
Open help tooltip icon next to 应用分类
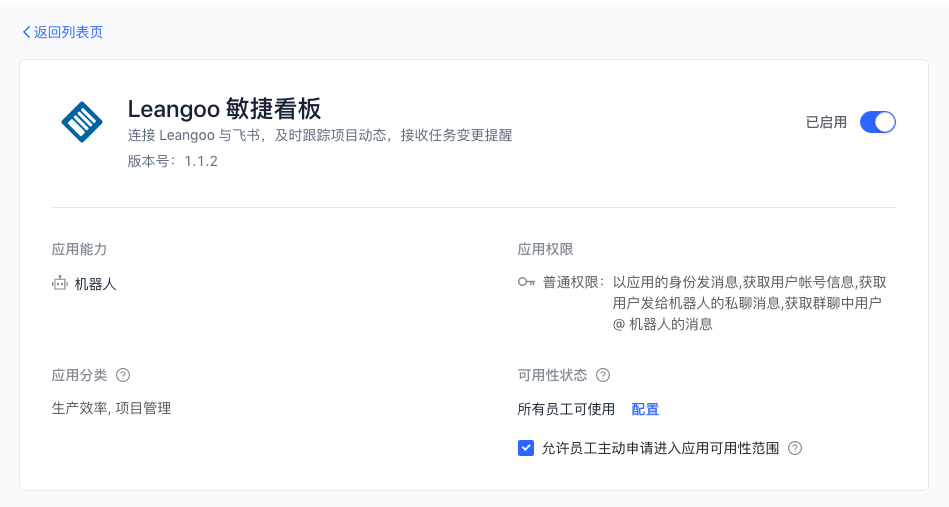(x=123, y=376)
